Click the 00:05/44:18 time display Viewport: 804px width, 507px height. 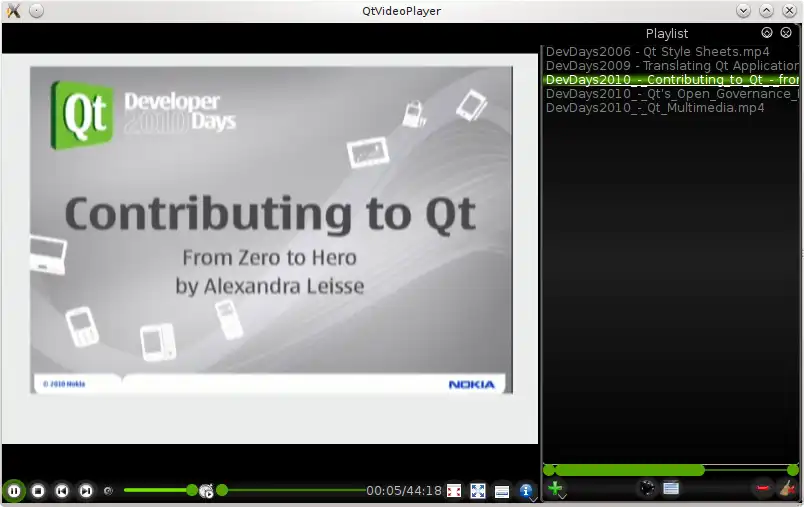click(x=404, y=491)
